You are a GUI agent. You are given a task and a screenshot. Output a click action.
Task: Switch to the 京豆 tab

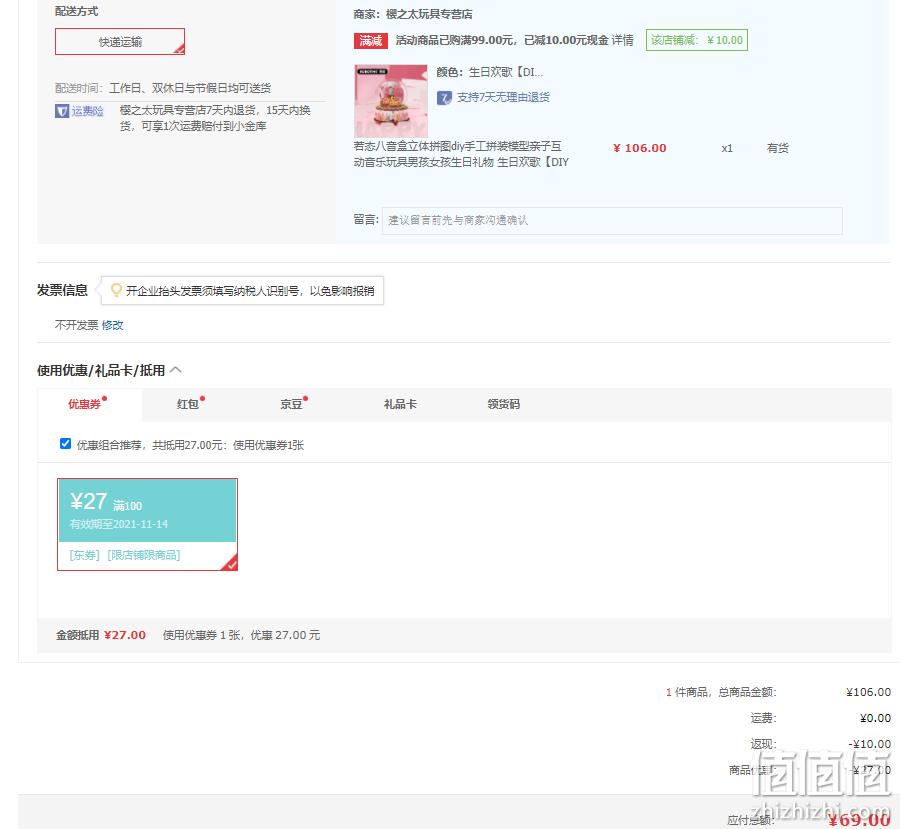pyautogui.click(x=294, y=404)
